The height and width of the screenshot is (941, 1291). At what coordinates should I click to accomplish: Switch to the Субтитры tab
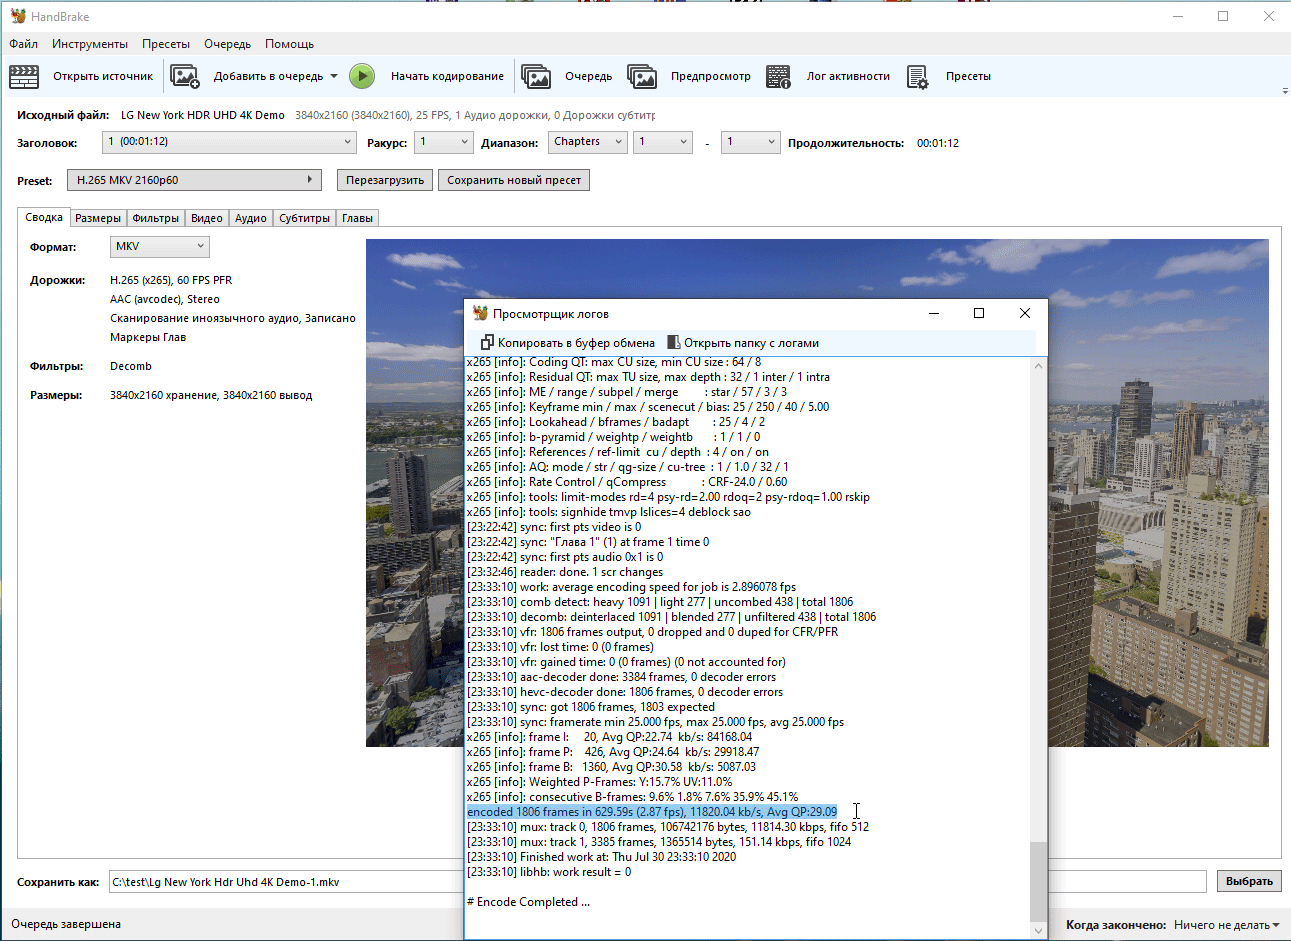tap(304, 218)
